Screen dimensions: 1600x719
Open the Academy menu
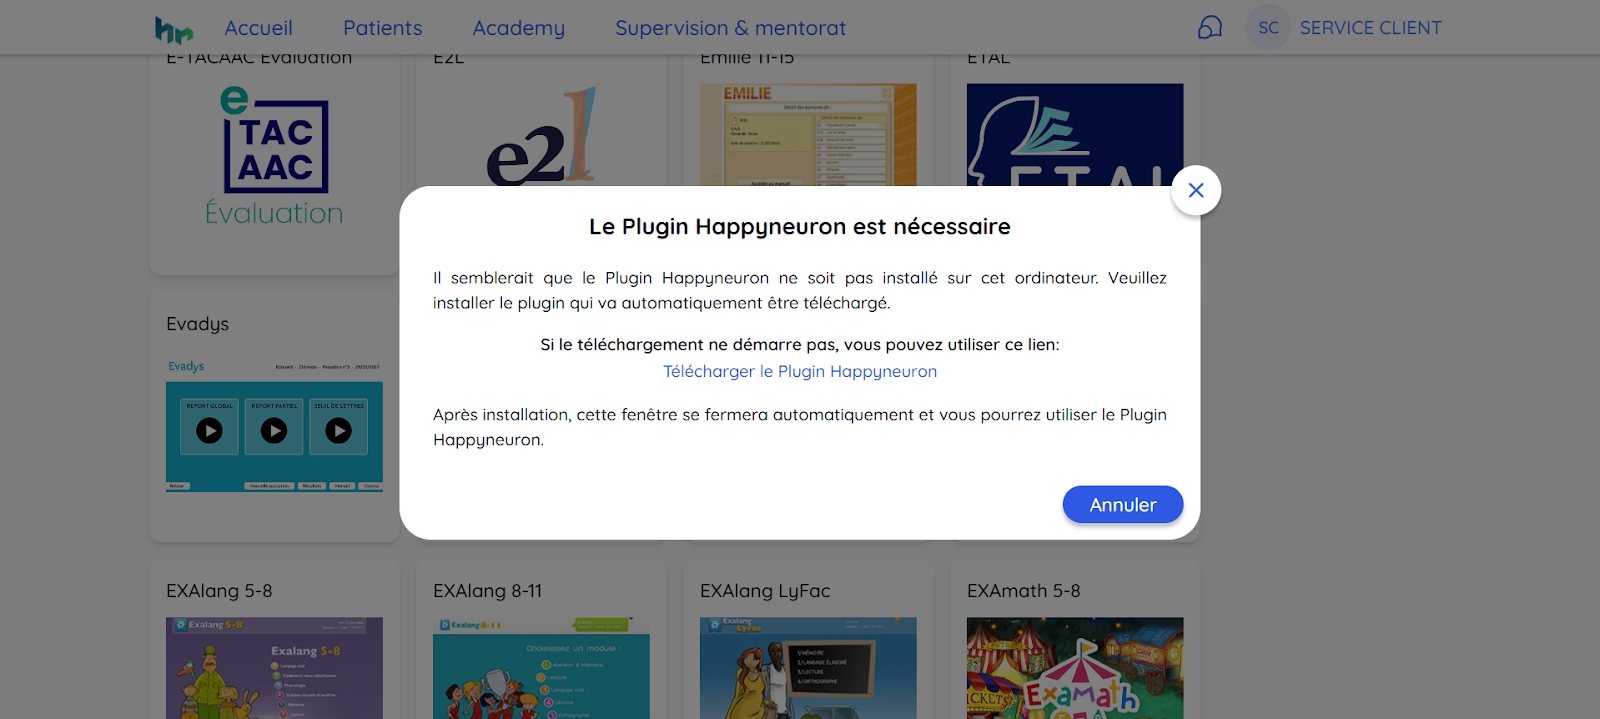click(518, 28)
